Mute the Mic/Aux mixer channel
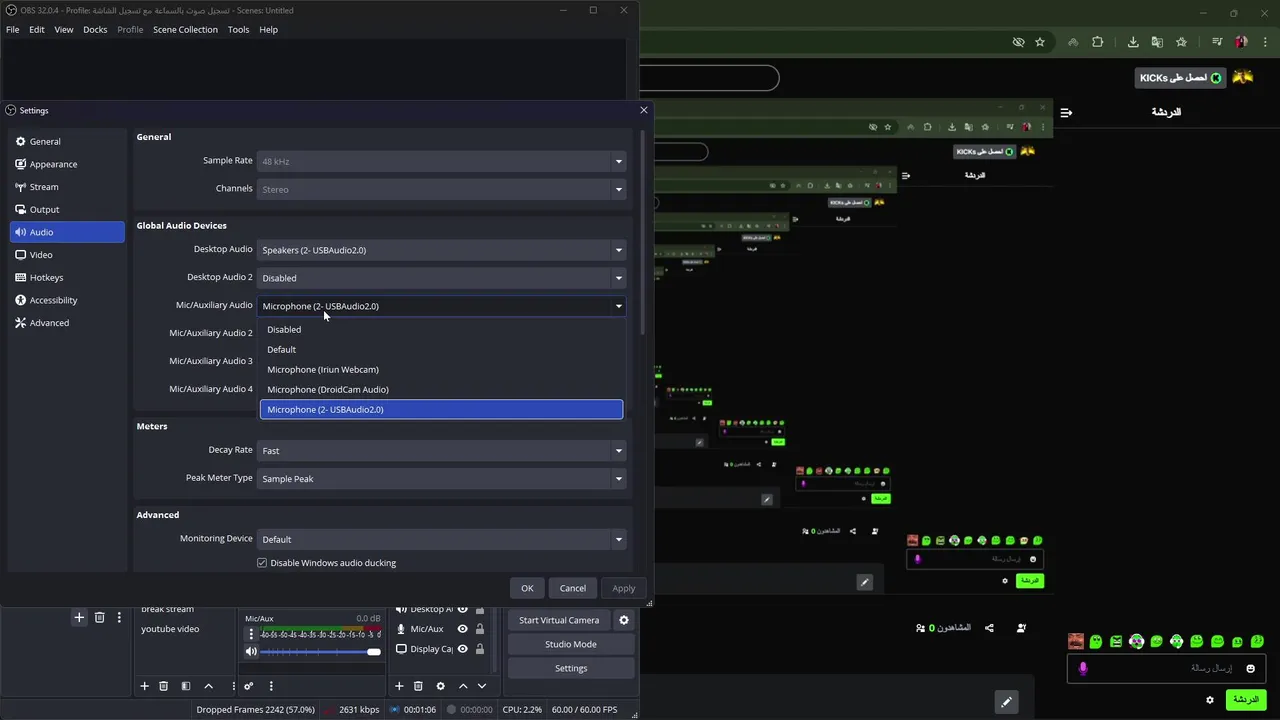 pos(251,652)
